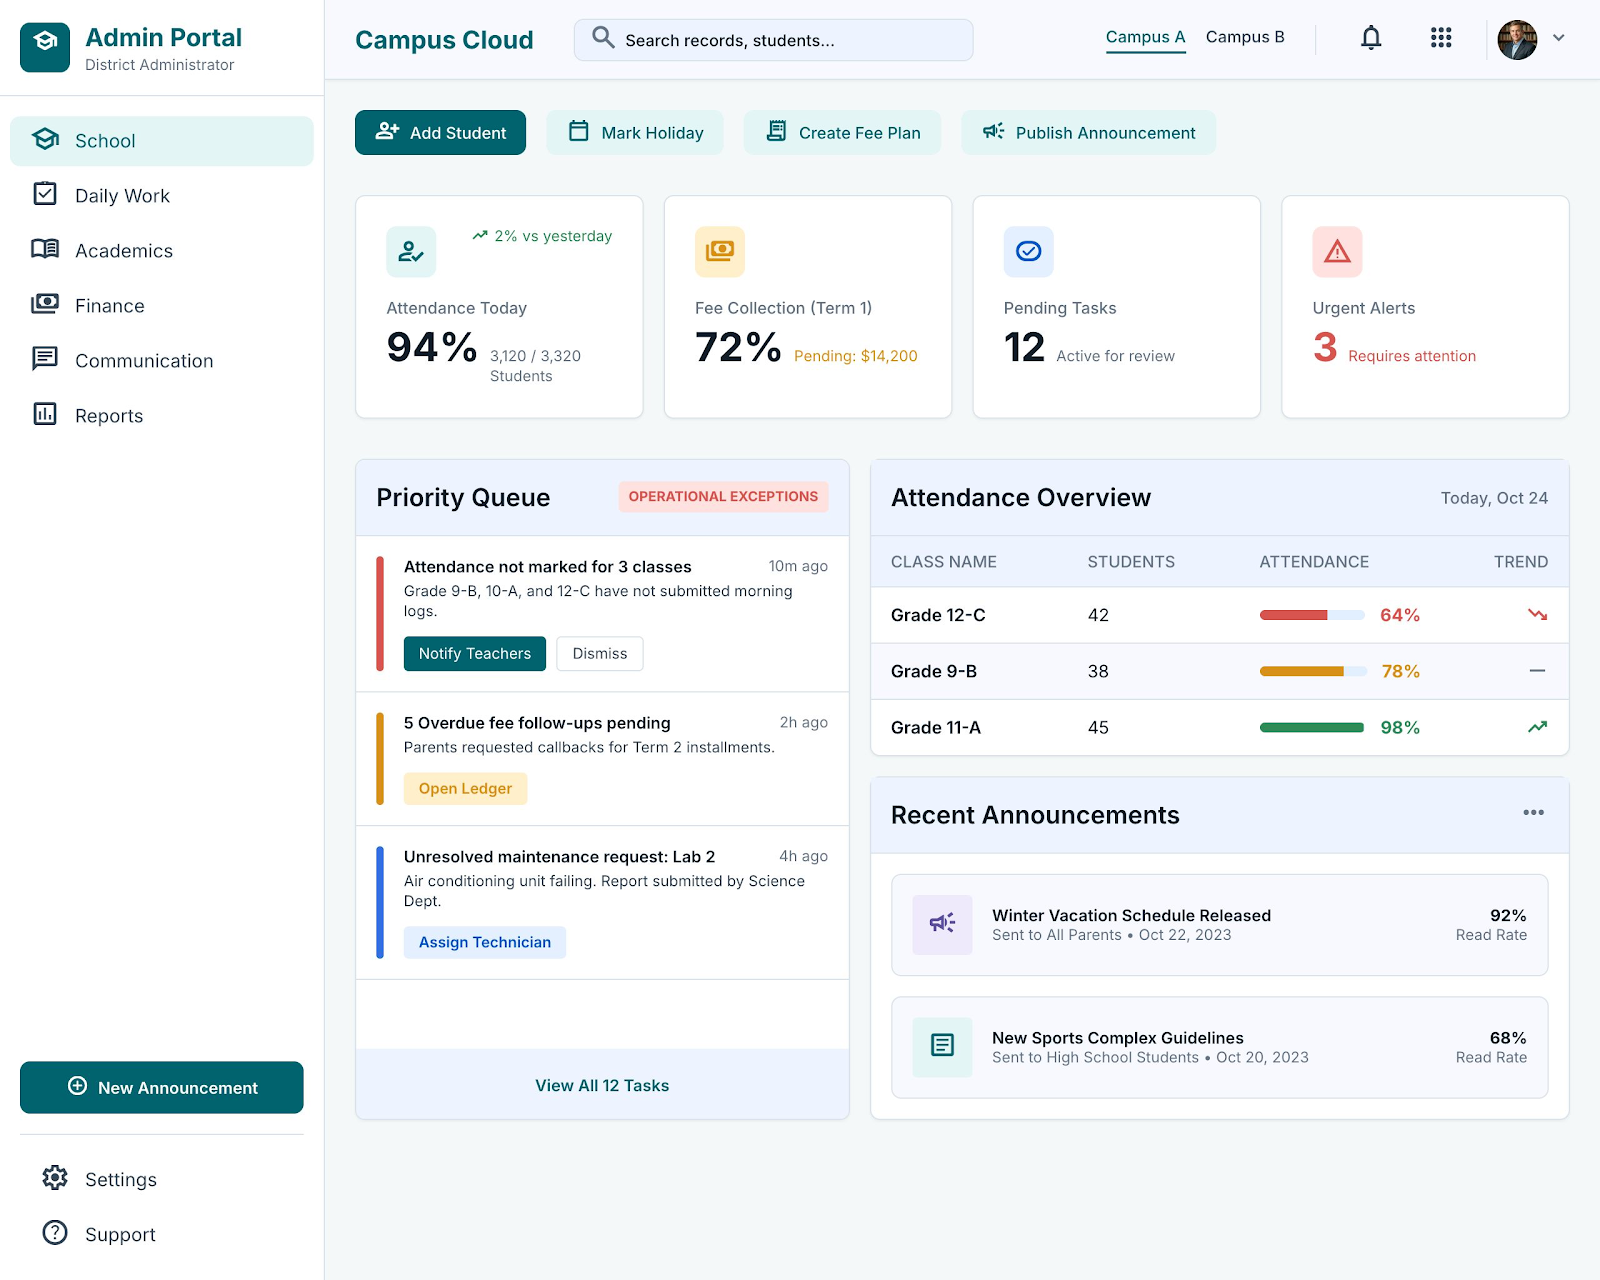Open Academics in the sidebar
1600x1280 pixels.
[162, 251]
